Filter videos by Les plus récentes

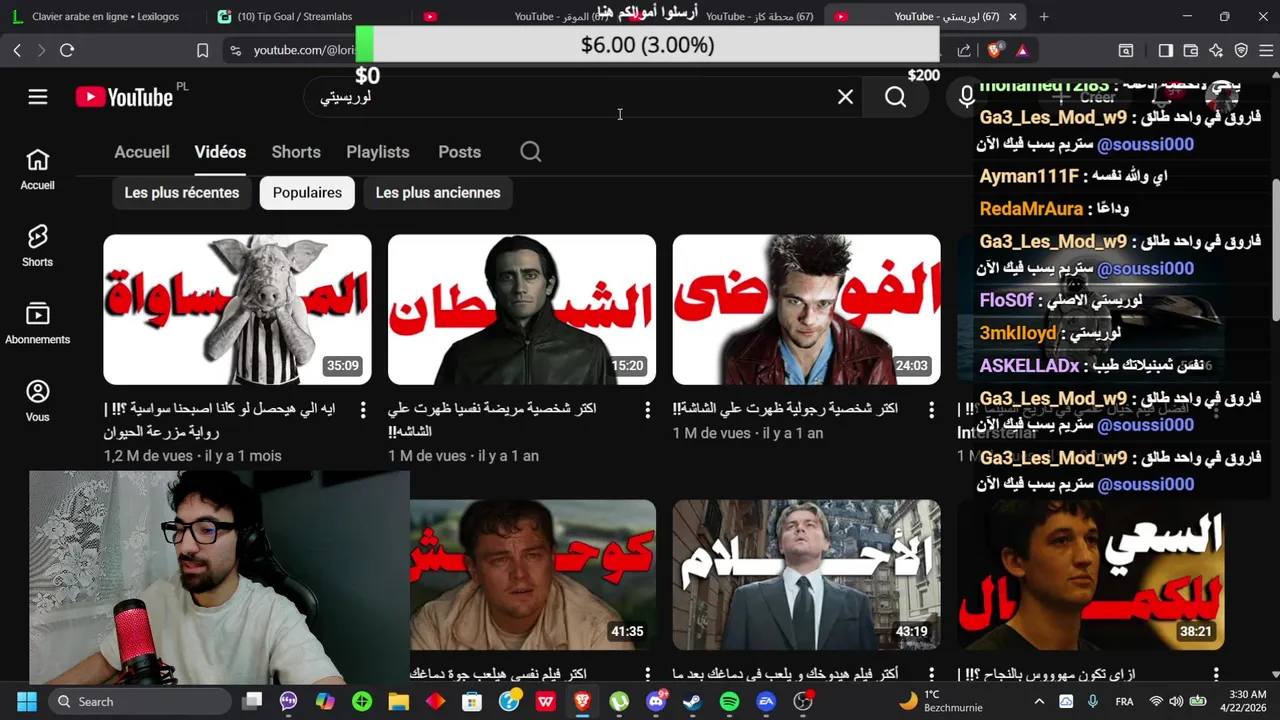point(182,193)
